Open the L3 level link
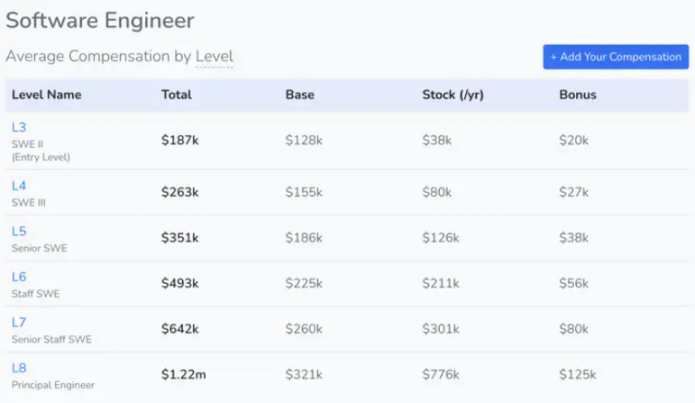The width and height of the screenshot is (695, 403). (x=19, y=128)
